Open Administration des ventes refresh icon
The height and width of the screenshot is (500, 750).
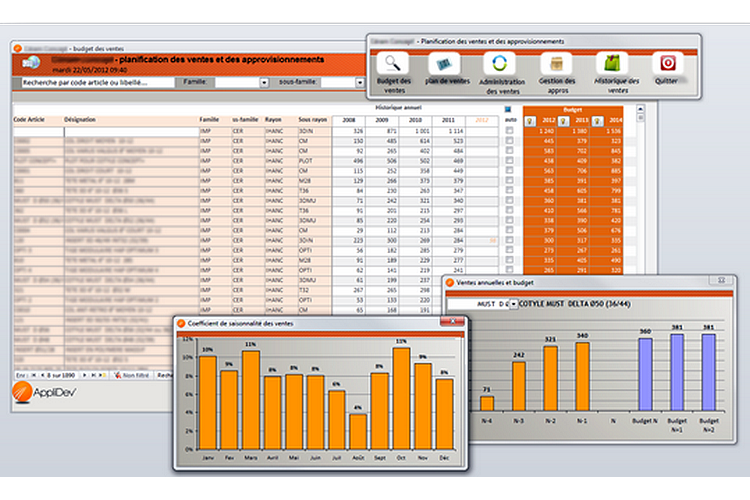(x=502, y=64)
